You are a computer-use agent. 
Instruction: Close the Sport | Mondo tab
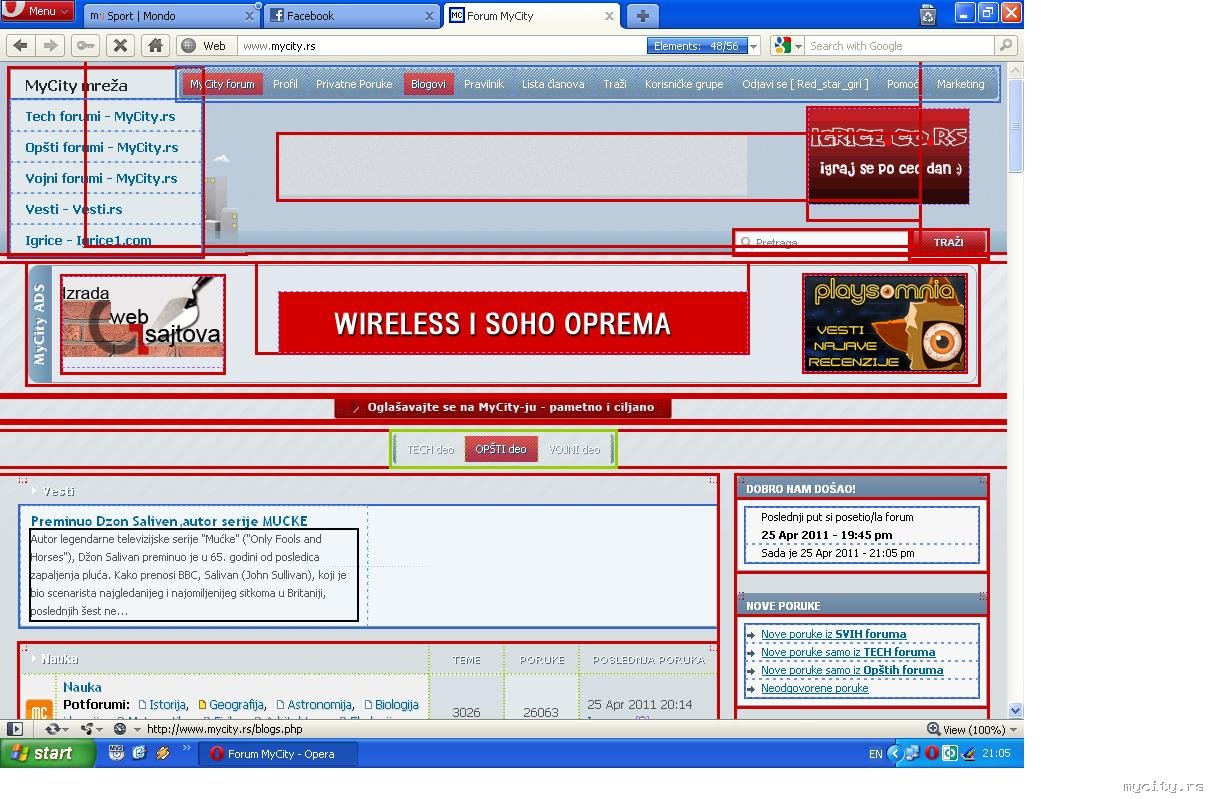[249, 16]
